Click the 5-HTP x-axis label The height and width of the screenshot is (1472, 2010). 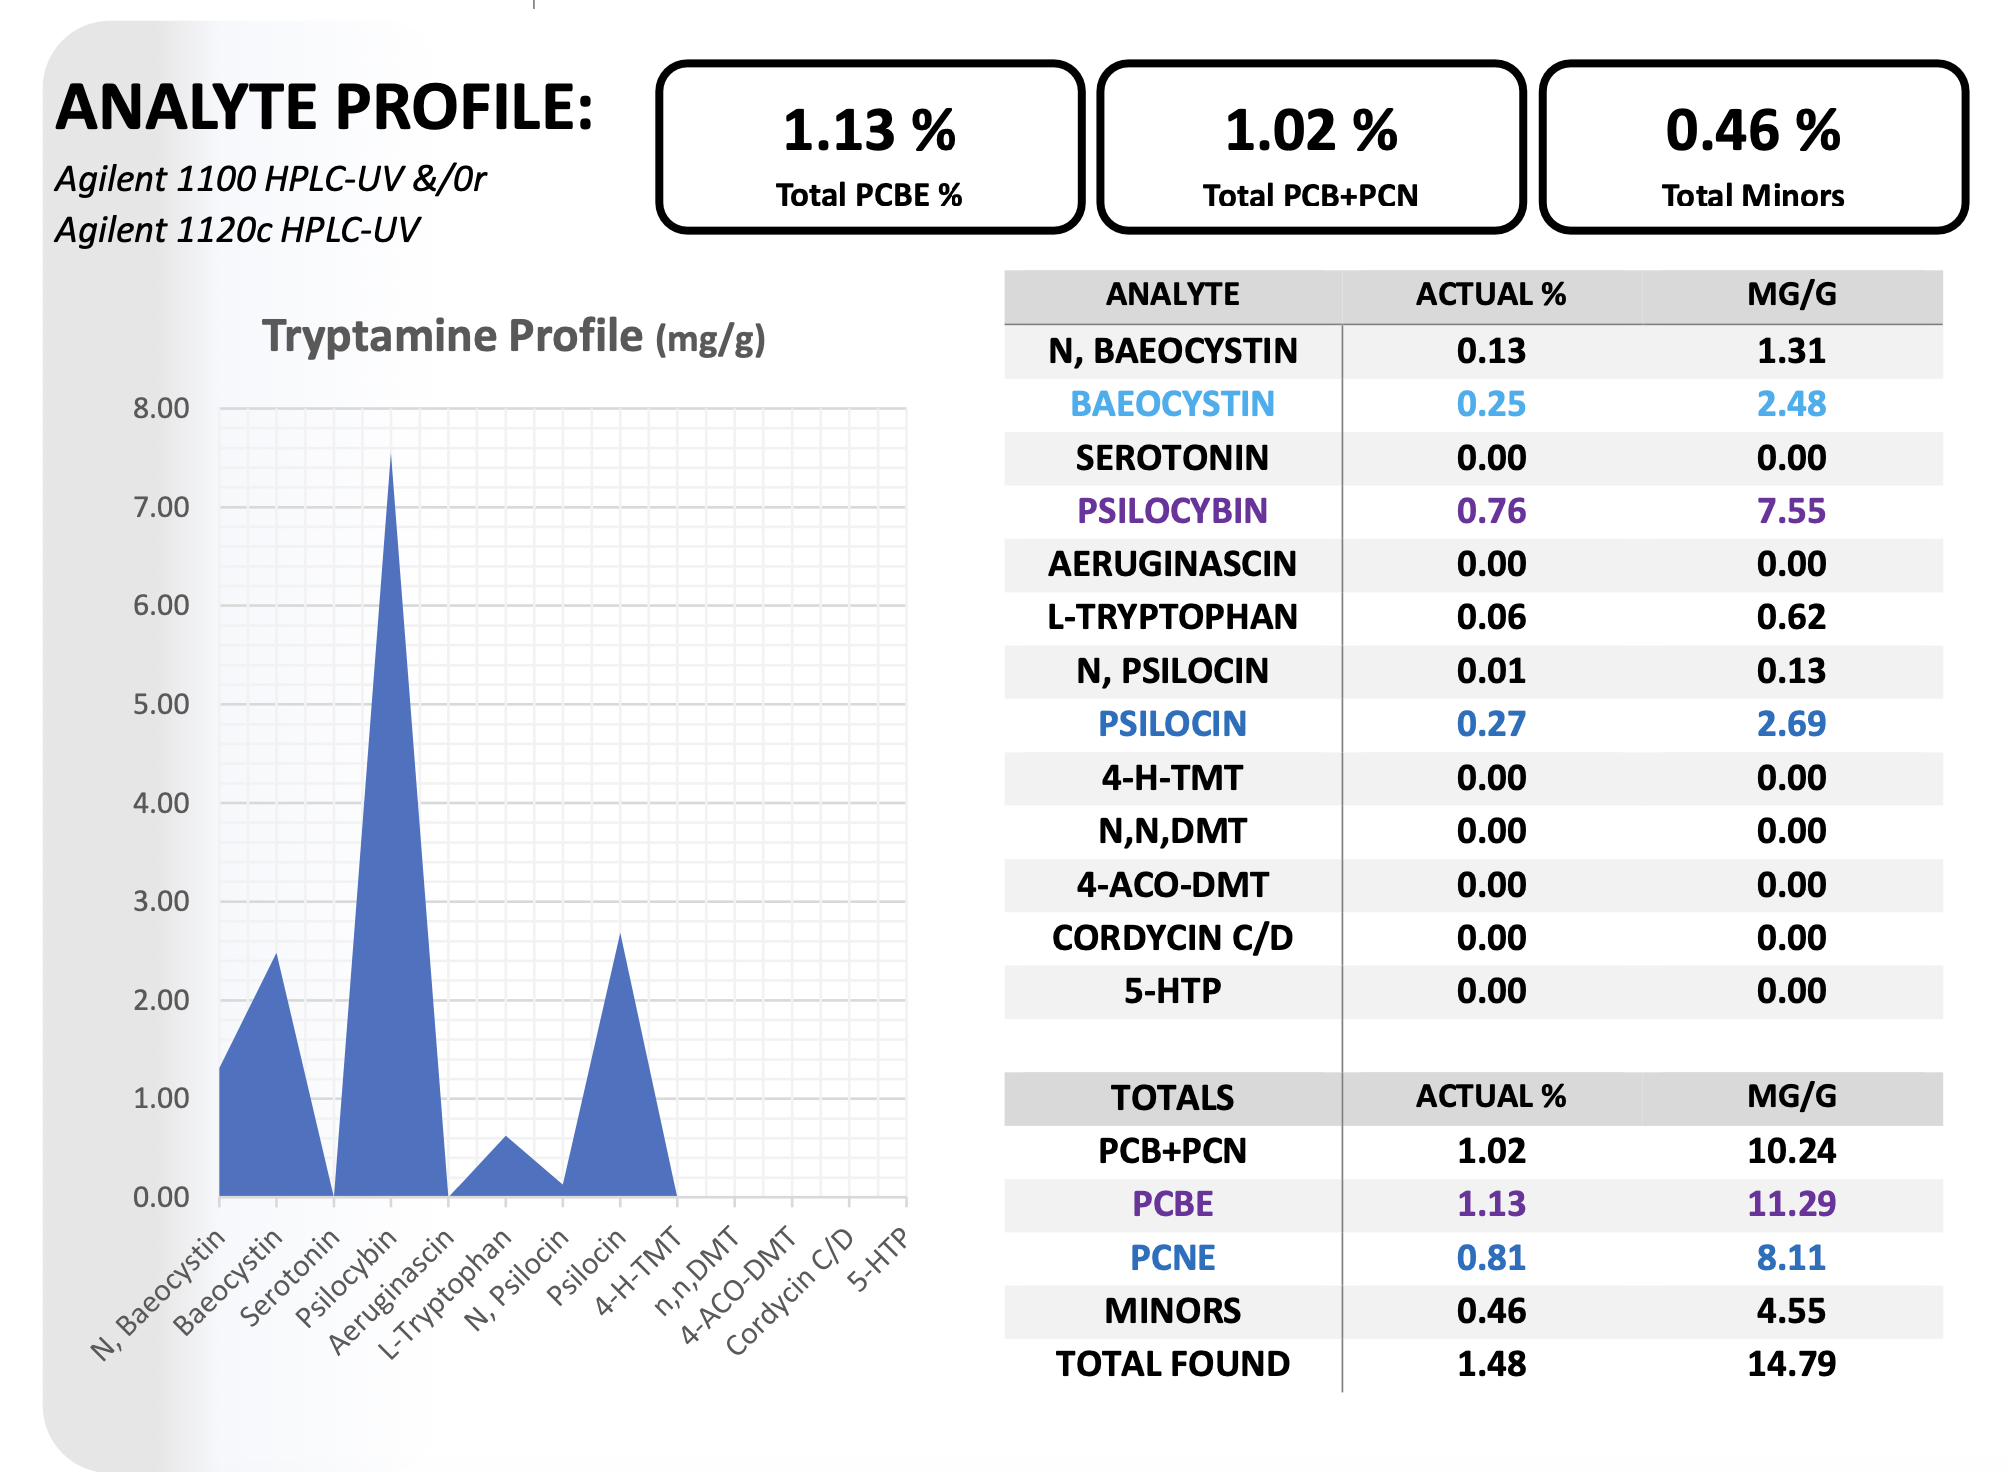tap(878, 1260)
